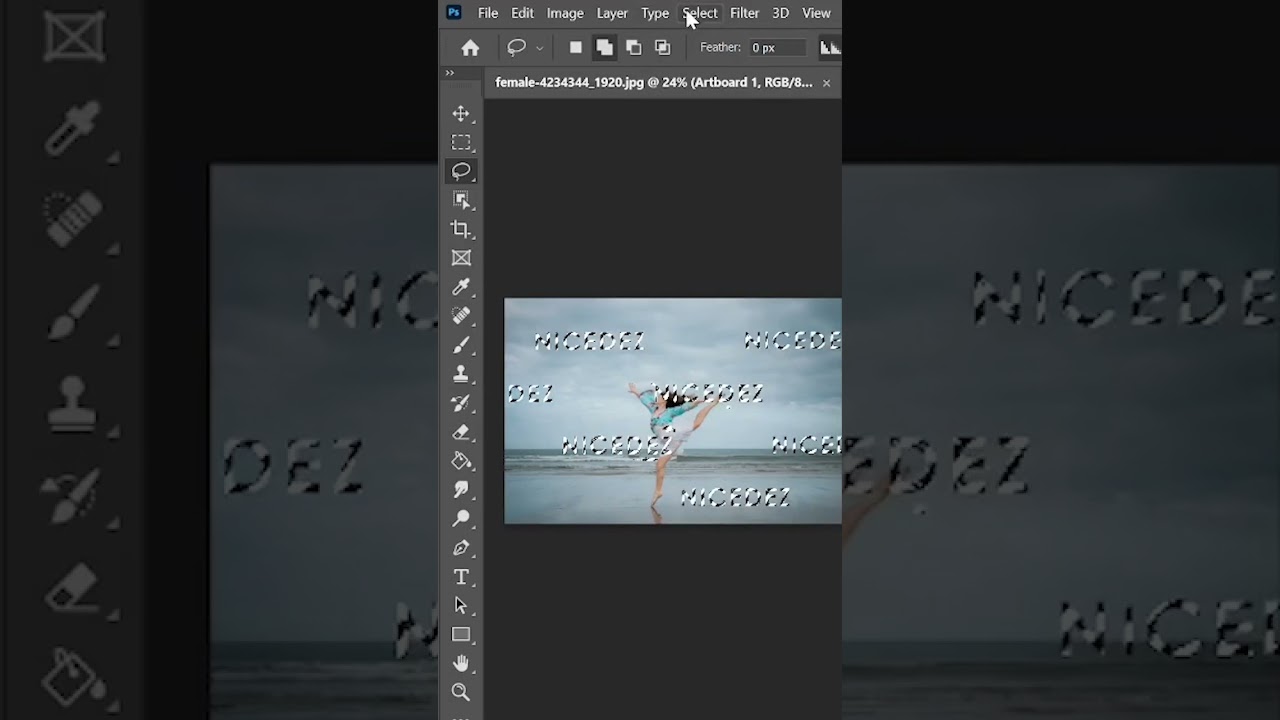Viewport: 1280px width, 720px height.
Task: Select the Zoom magnifier tool
Action: 461,692
